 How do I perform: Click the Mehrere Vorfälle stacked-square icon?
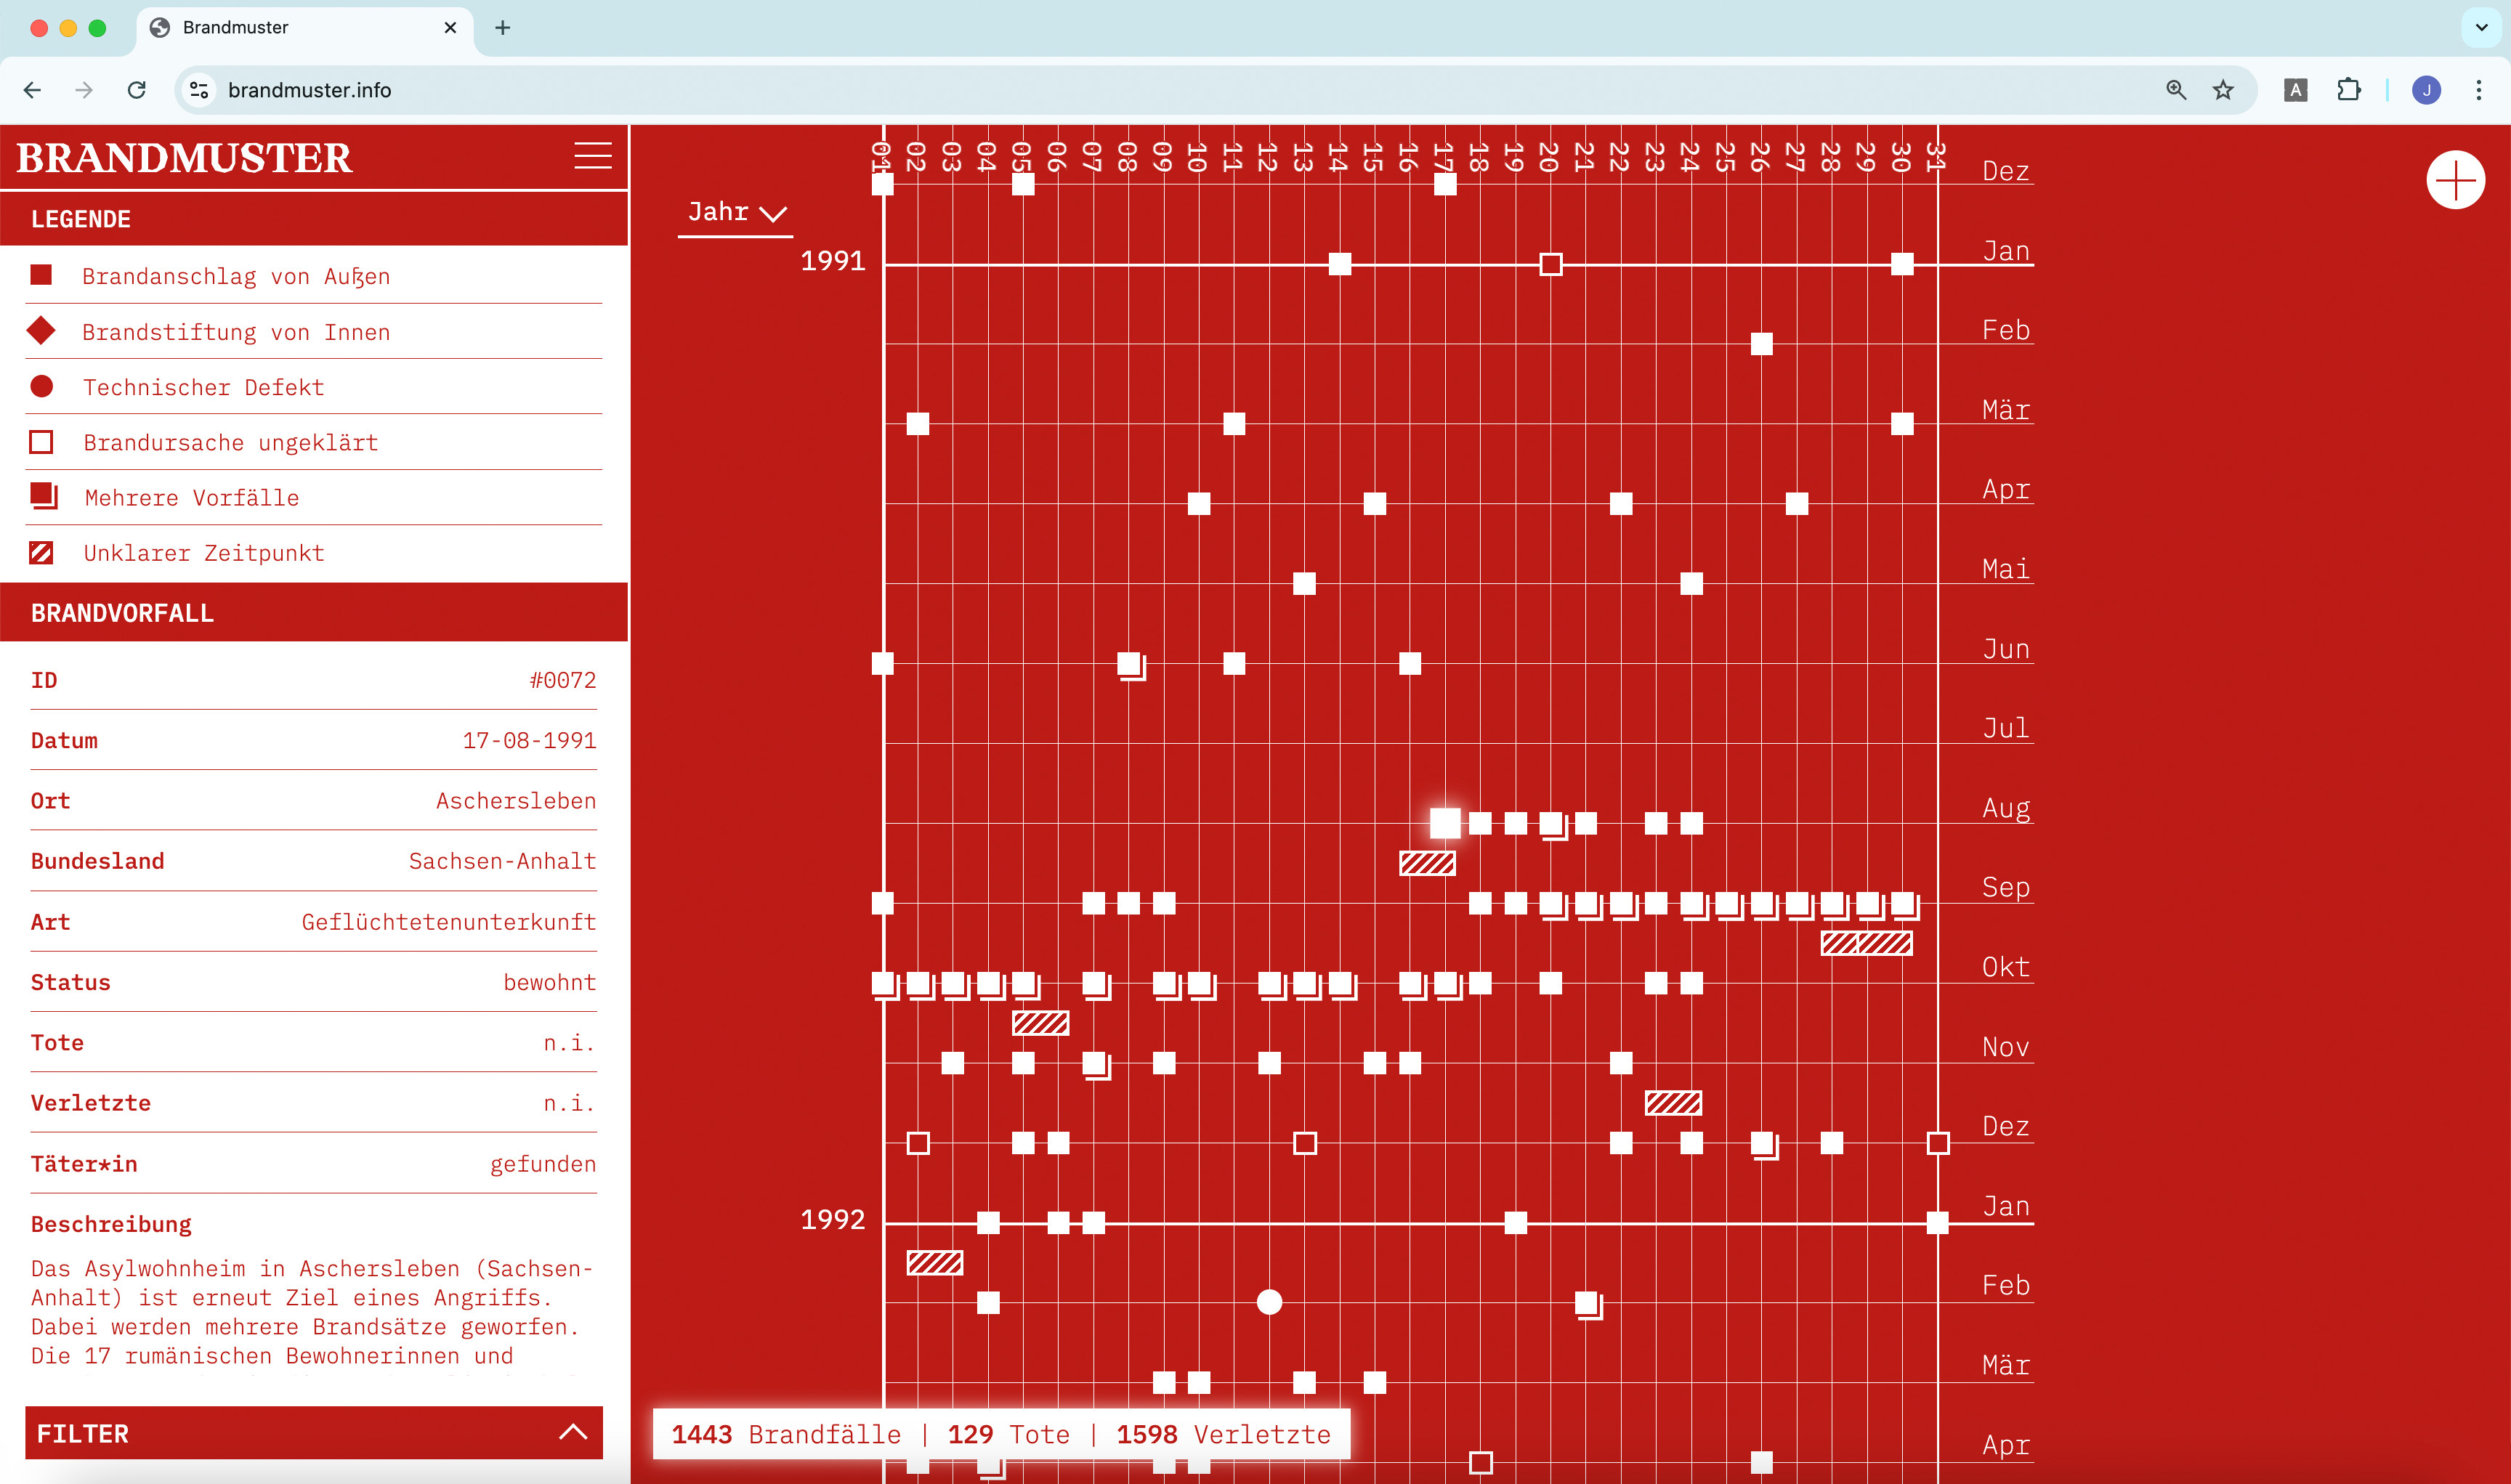43,496
